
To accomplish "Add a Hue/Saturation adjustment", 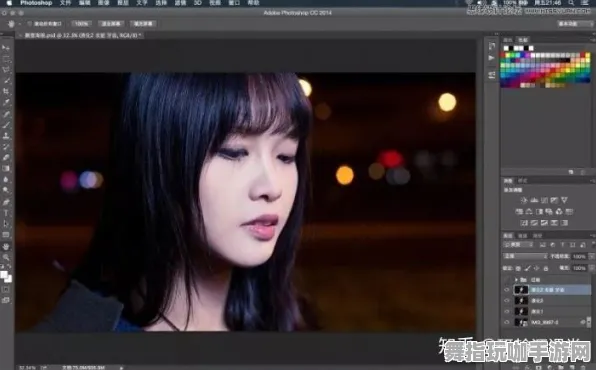I will pyautogui.click(x=519, y=212).
